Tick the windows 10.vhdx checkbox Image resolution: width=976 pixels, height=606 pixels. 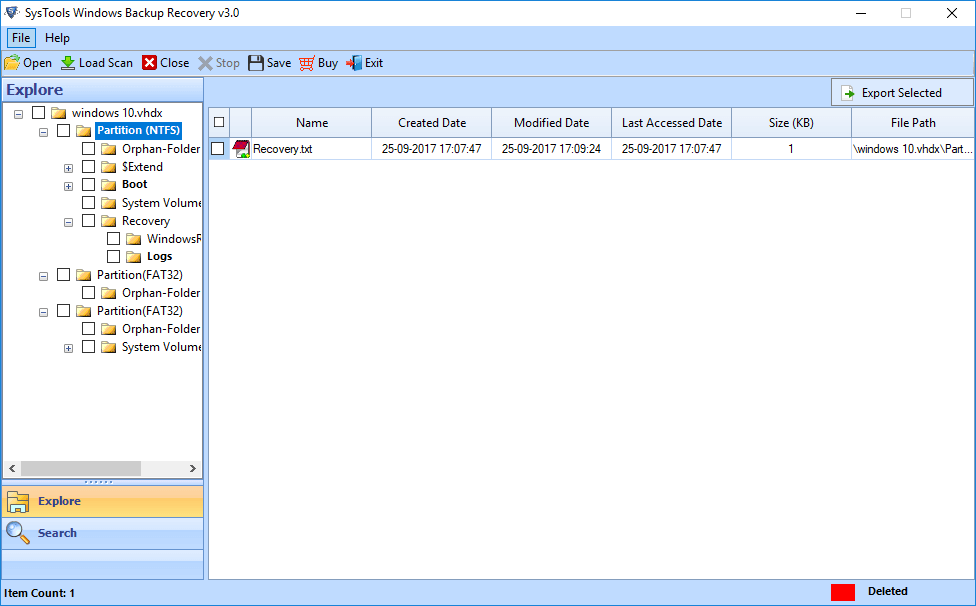39,113
